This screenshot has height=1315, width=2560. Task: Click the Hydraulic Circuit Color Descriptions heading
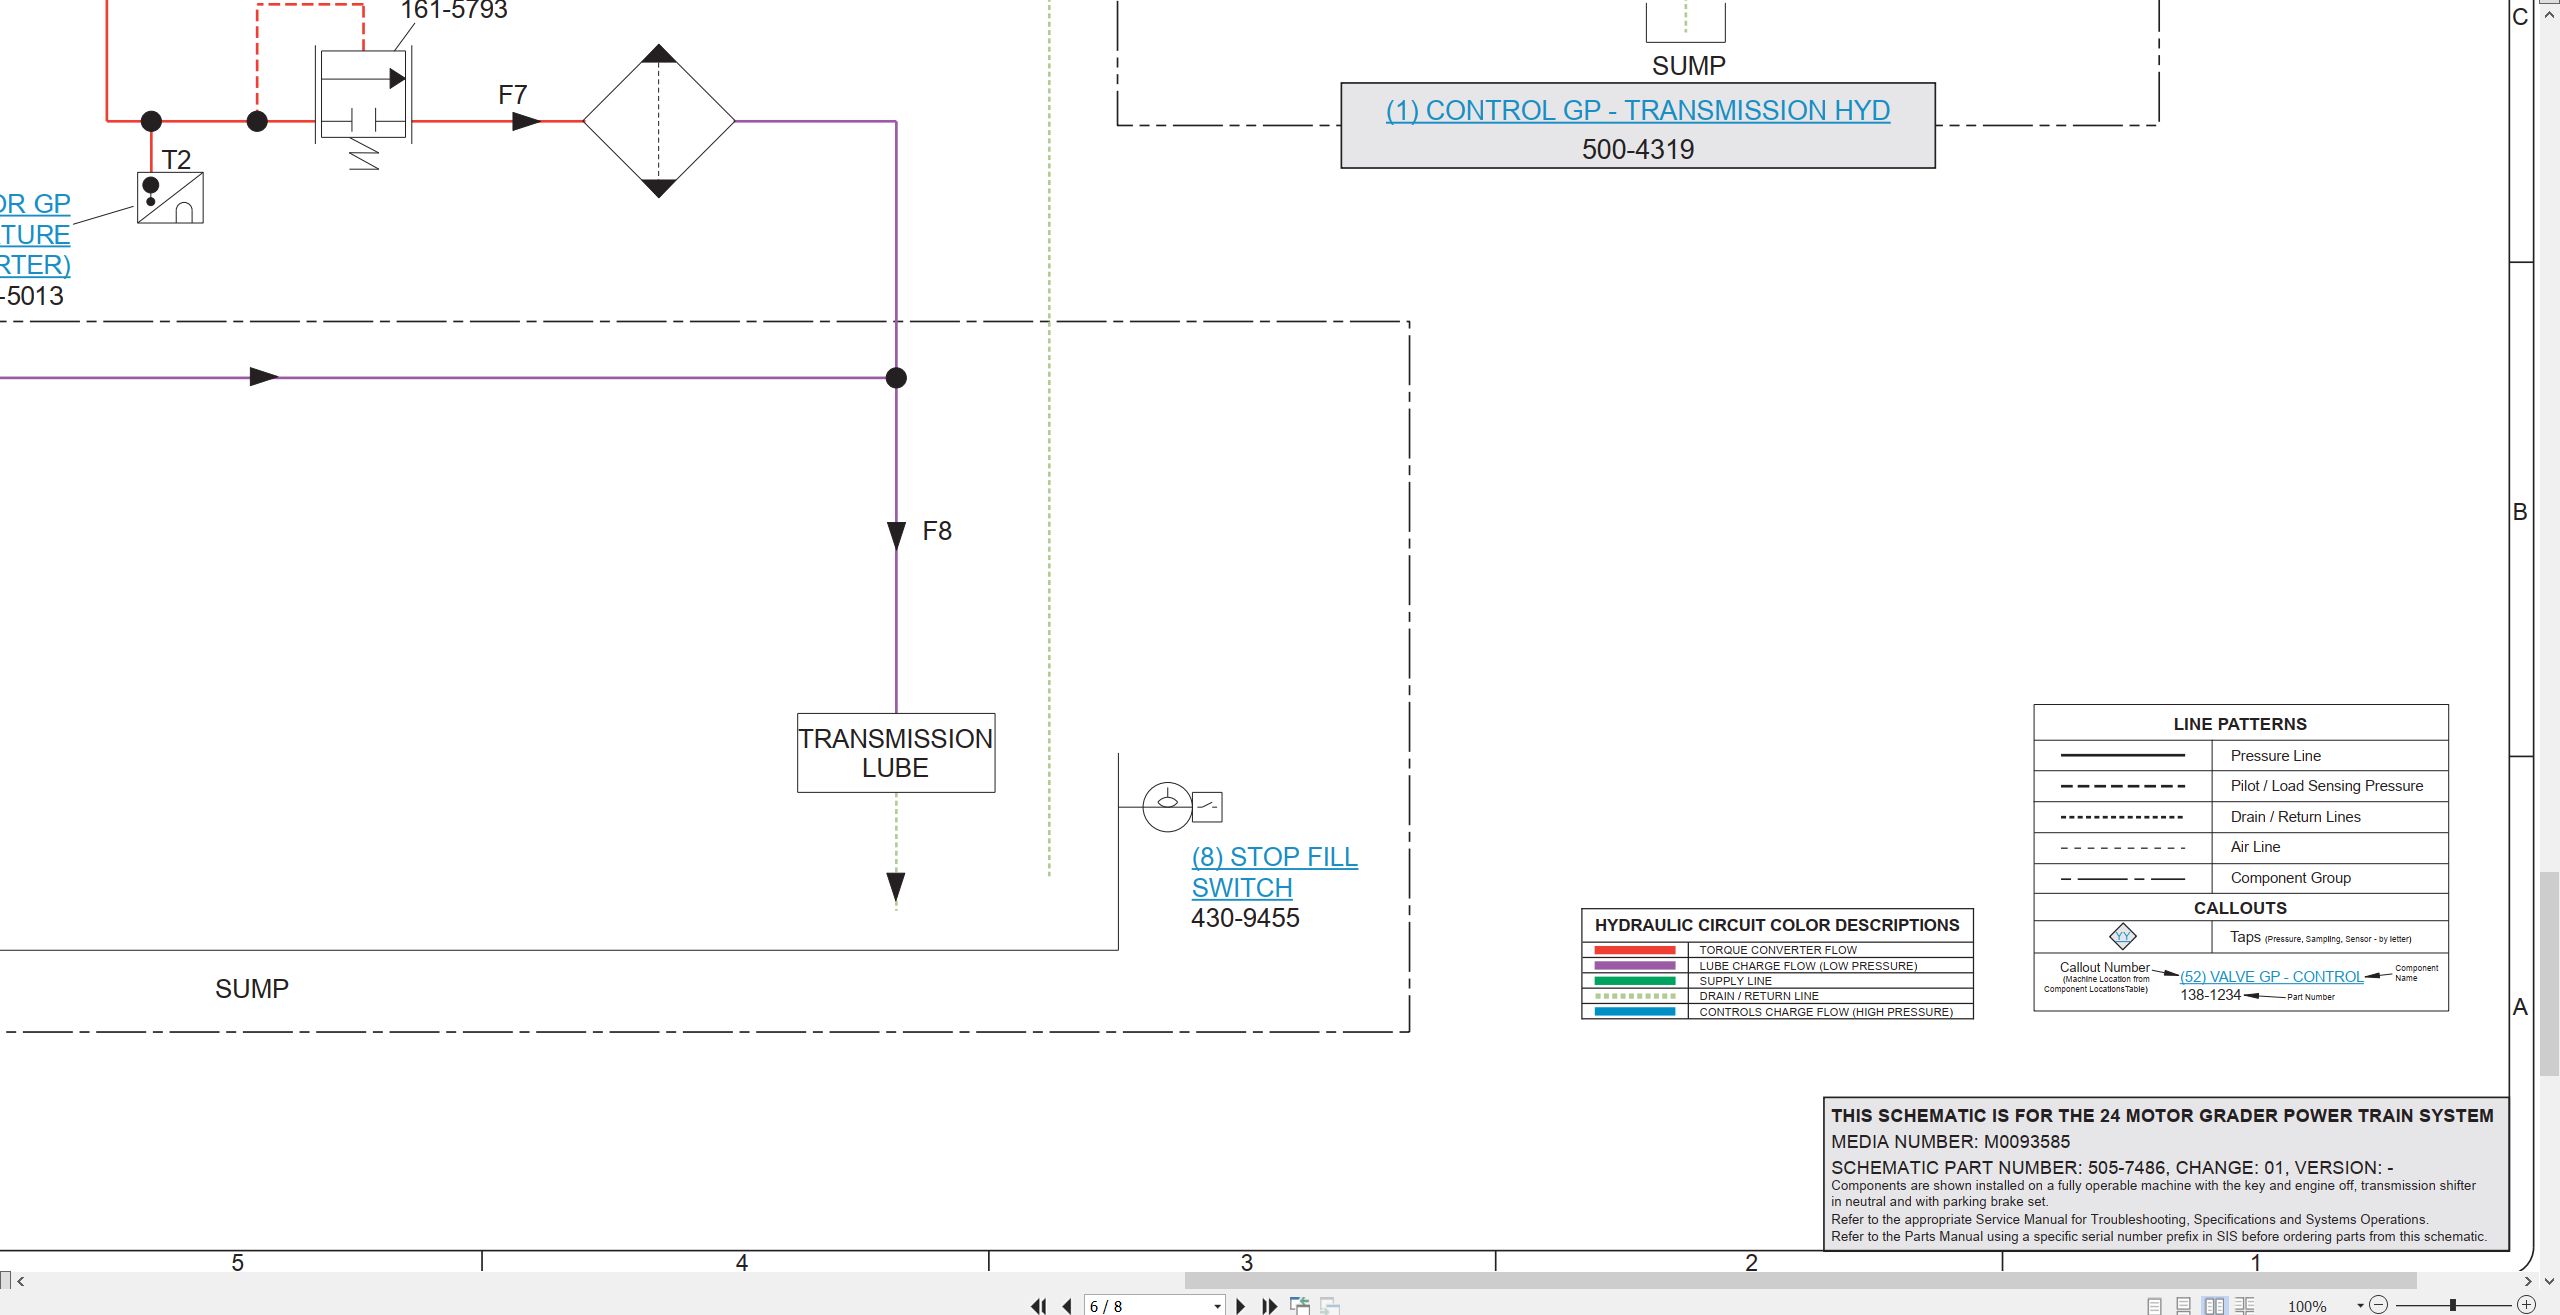(x=1777, y=925)
